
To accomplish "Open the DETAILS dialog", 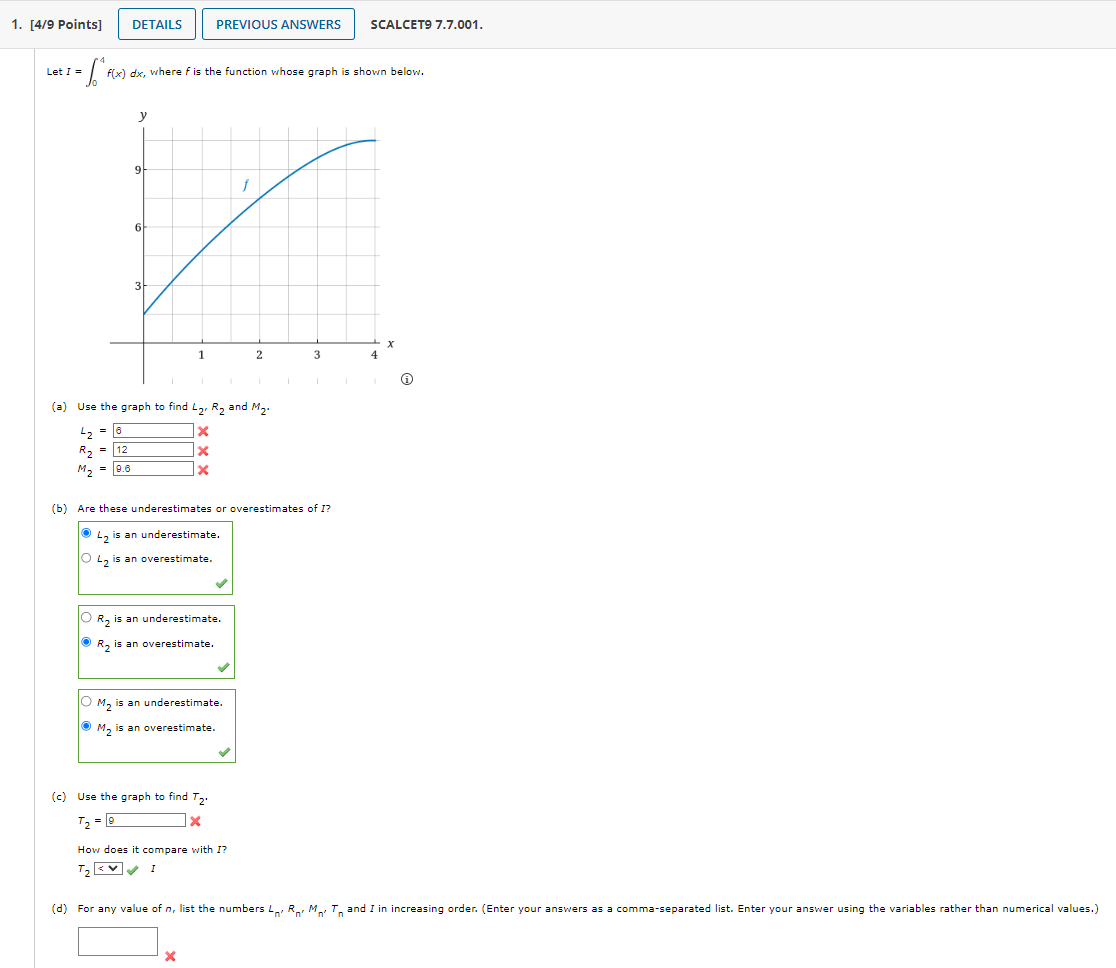I will point(156,23).
